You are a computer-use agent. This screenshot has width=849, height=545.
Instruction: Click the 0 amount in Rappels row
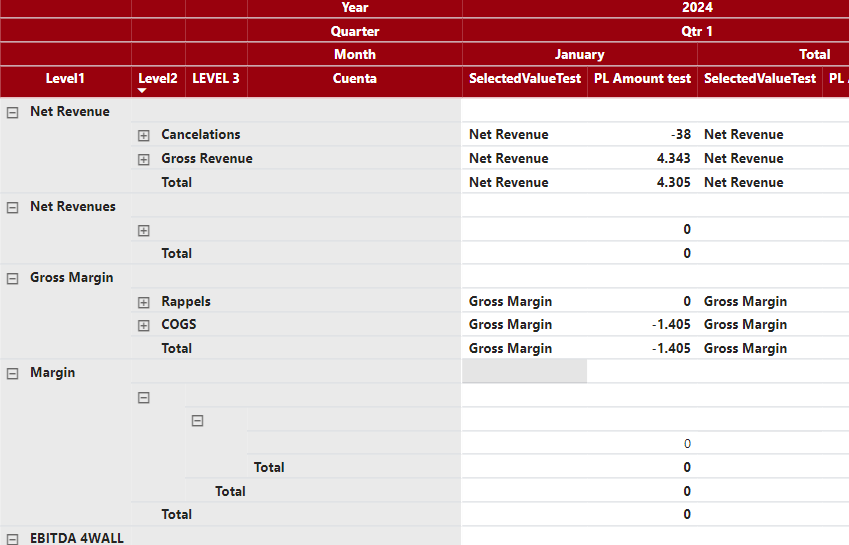click(687, 301)
